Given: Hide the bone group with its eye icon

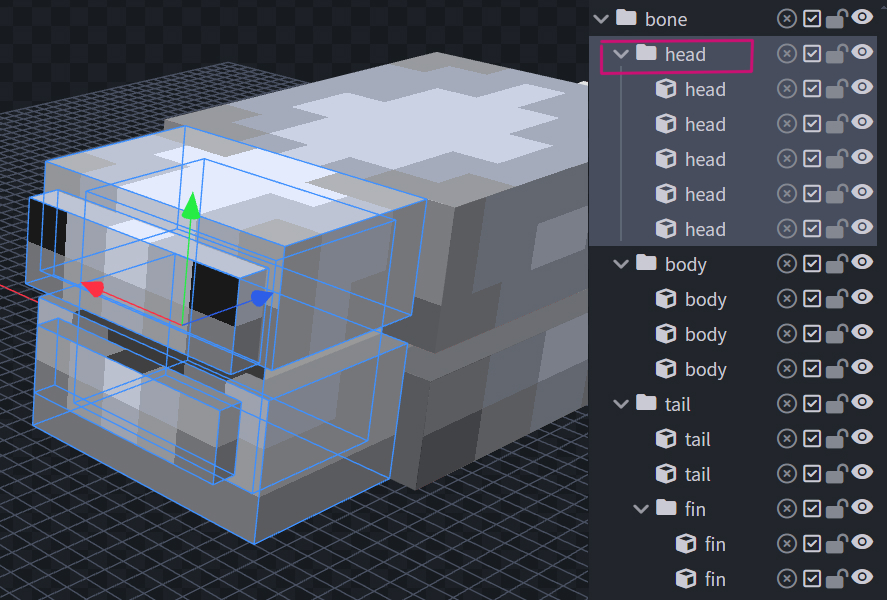Looking at the screenshot, I should pos(862,17).
